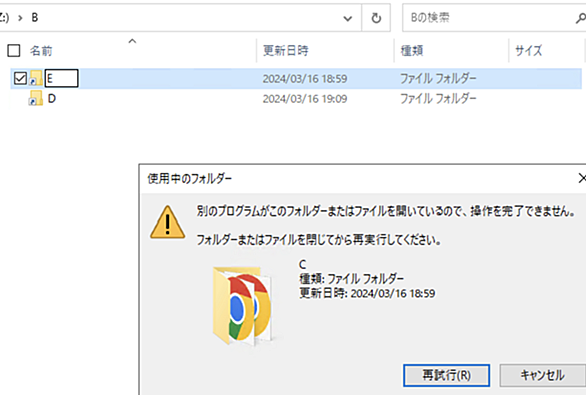Click the search magnifier icon

pyautogui.click(x=581, y=18)
